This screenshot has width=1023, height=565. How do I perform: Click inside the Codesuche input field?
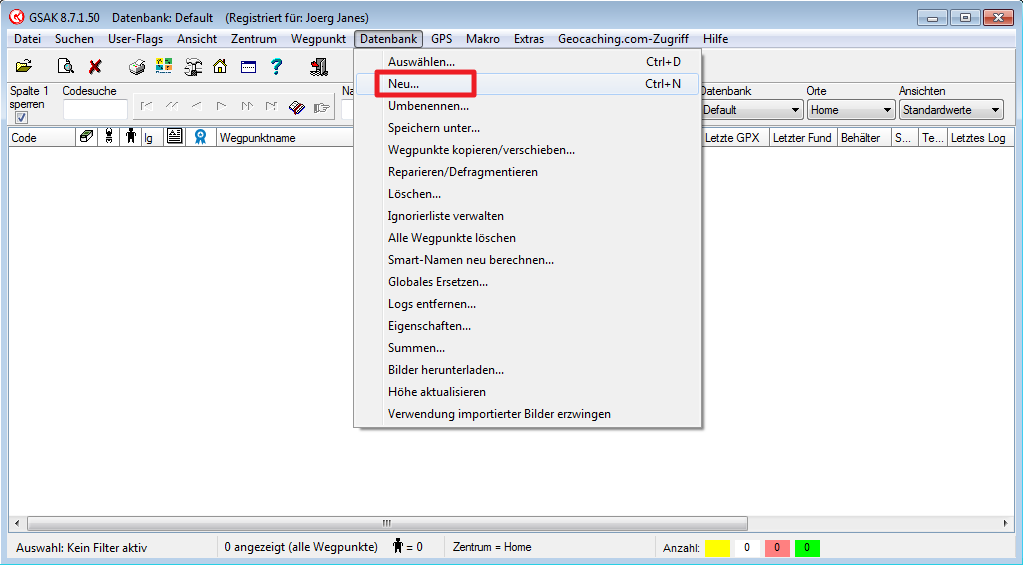[95, 110]
